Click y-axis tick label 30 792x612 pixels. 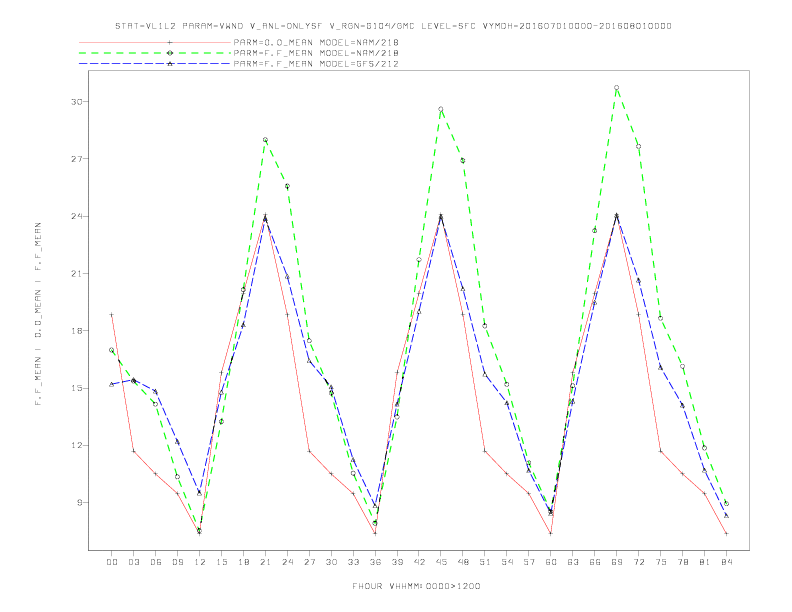(x=76, y=101)
